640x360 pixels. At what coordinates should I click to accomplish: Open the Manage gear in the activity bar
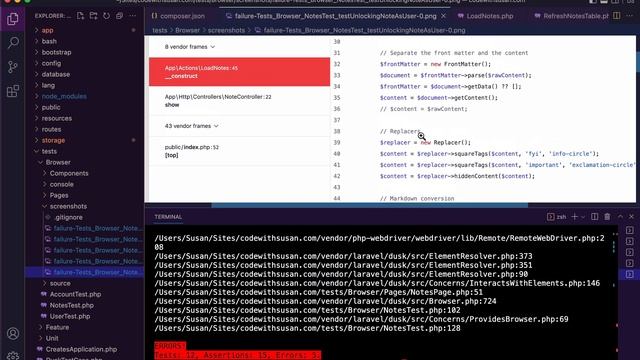pos(13,356)
